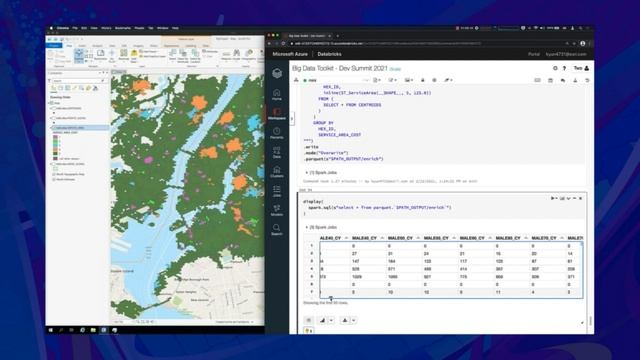
Task: Click Bookmarks in ArcGIS ribbon
Action: pos(100,55)
